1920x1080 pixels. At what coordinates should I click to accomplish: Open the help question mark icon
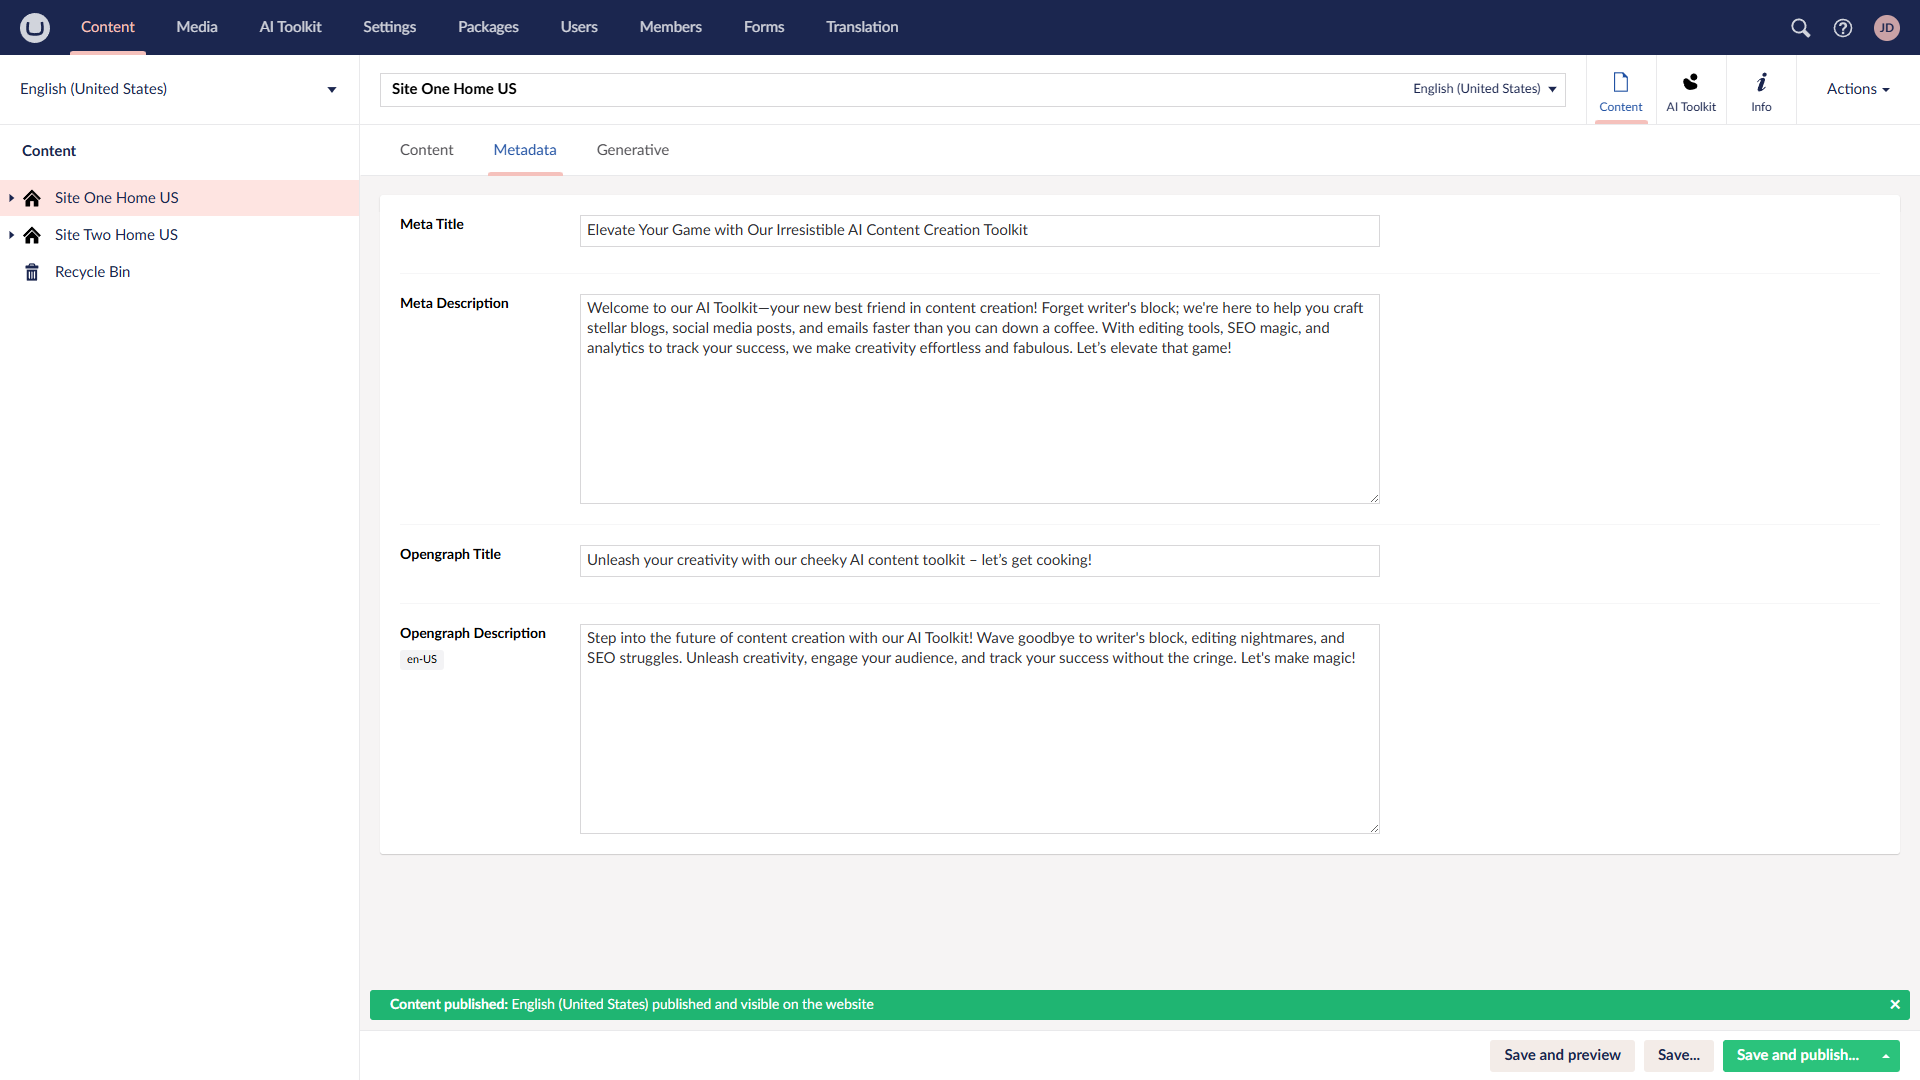pyautogui.click(x=1843, y=28)
